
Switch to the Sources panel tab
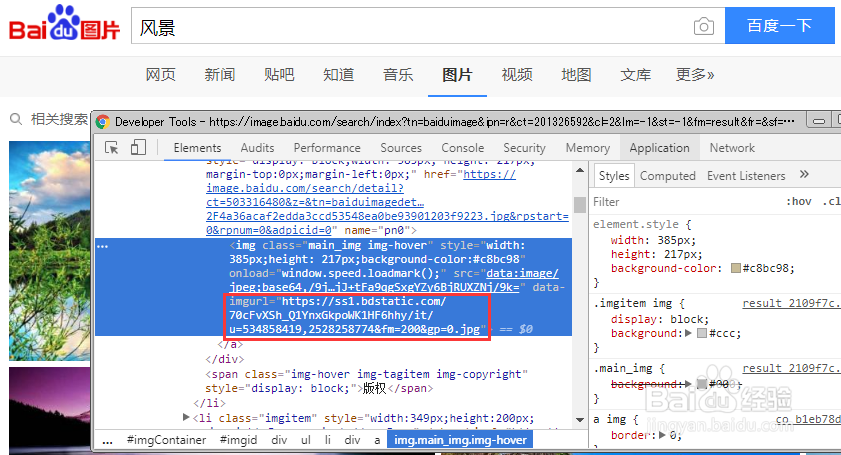pos(401,148)
